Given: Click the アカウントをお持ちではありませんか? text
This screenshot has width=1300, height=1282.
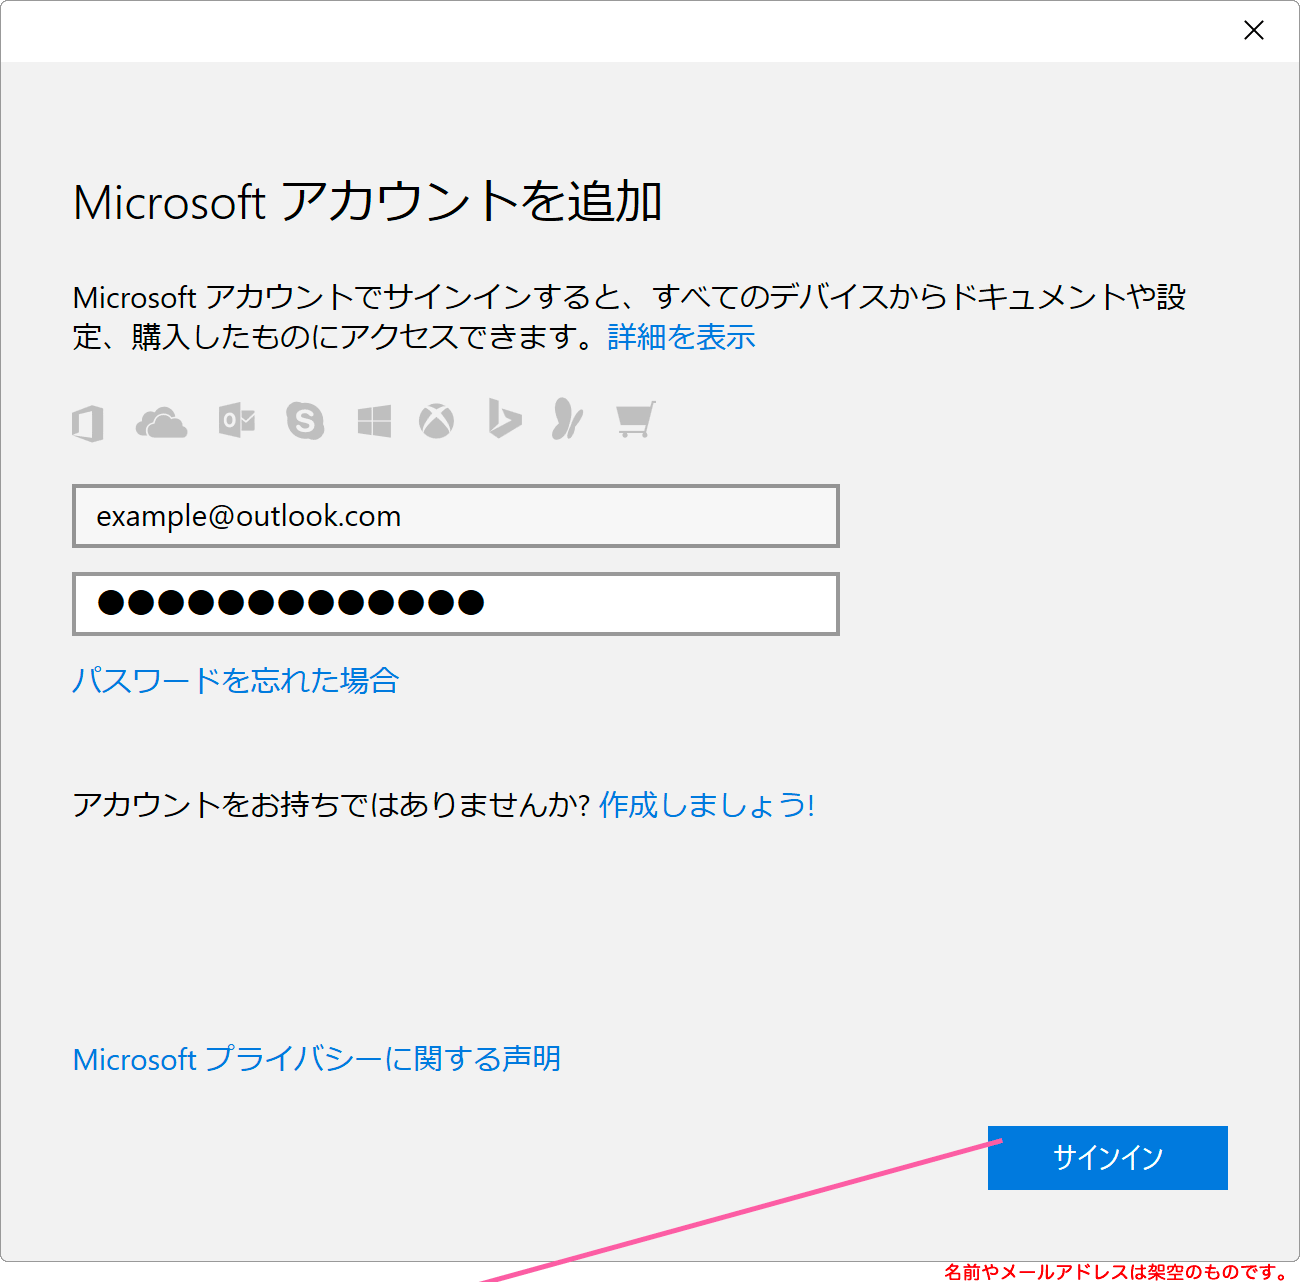Looking at the screenshot, I should 332,804.
